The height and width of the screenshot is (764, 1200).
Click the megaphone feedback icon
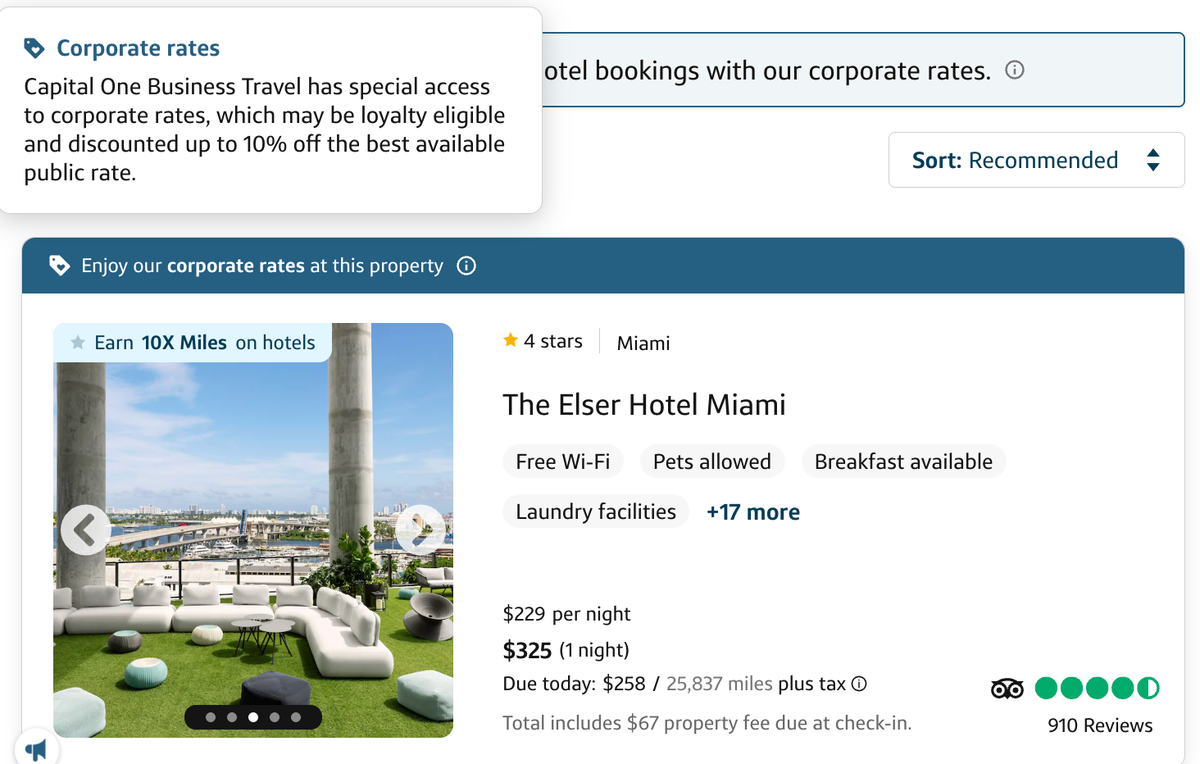[x=36, y=749]
